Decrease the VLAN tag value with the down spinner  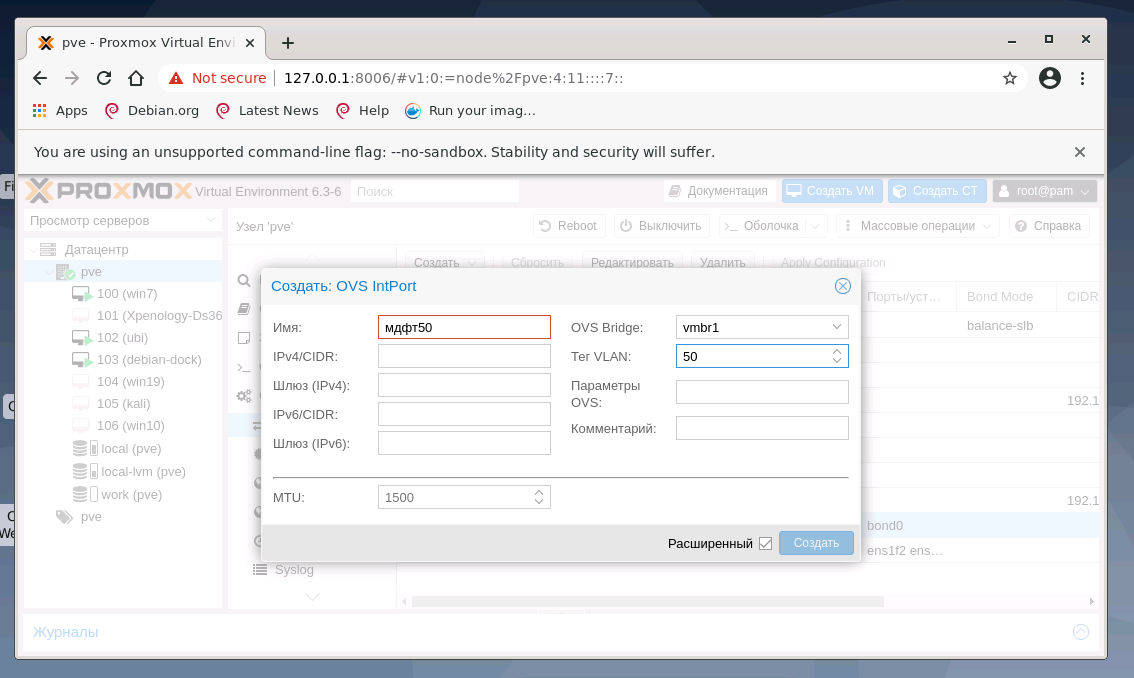(837, 360)
